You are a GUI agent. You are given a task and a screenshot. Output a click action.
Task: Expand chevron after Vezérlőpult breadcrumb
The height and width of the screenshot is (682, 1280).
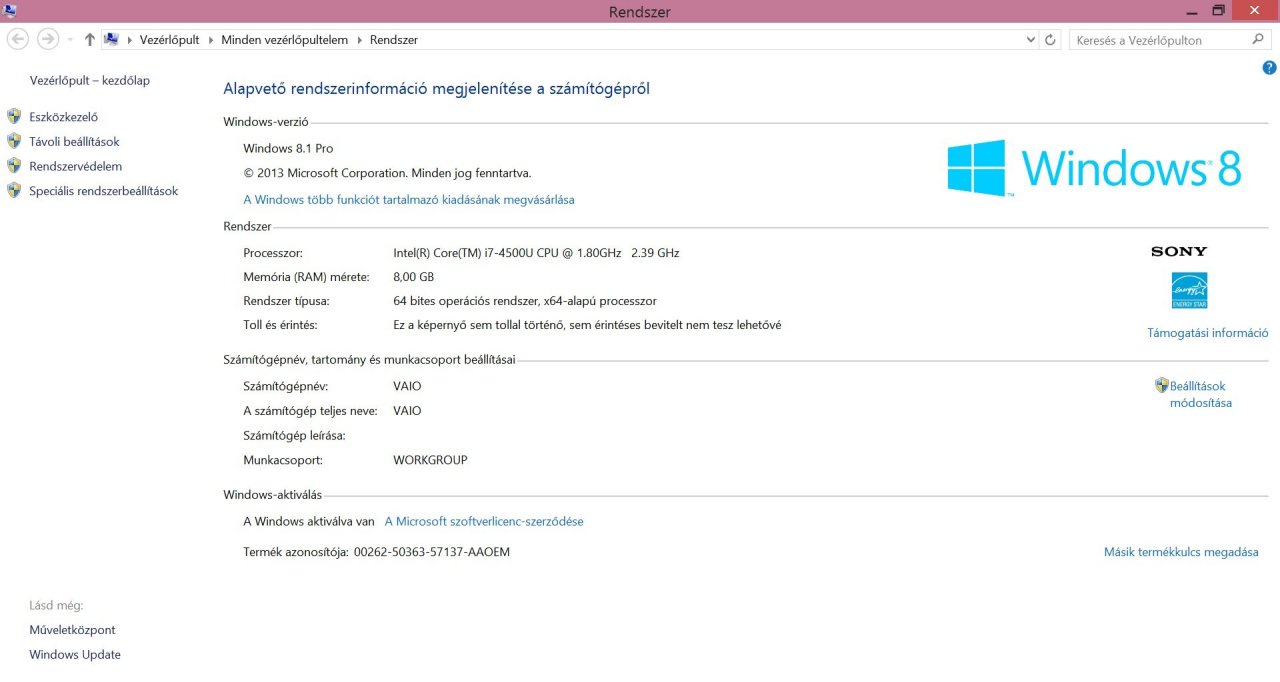(x=210, y=40)
